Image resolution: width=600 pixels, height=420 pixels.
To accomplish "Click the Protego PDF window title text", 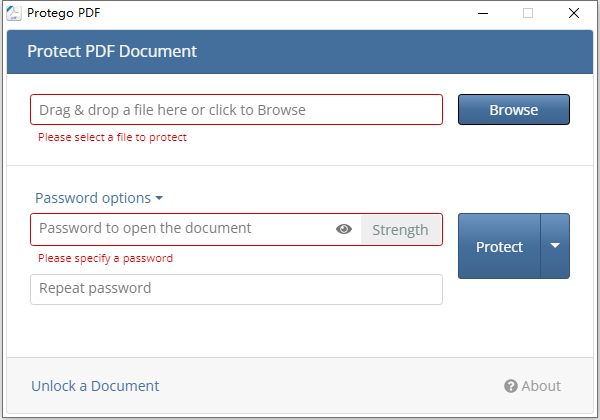I will click(x=66, y=14).
